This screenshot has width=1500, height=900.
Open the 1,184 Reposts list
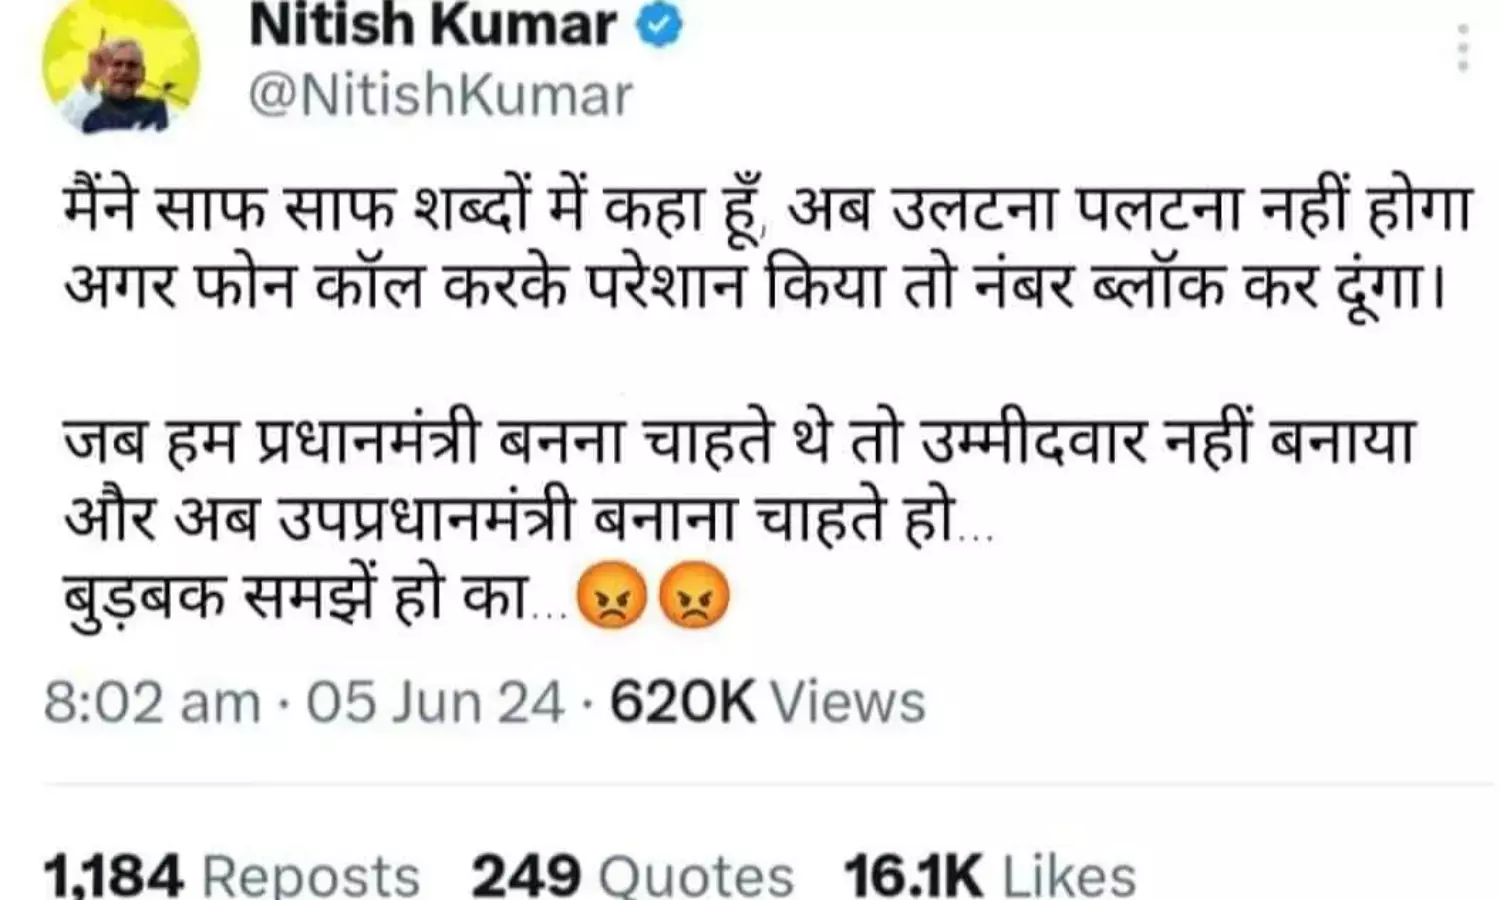232,875
